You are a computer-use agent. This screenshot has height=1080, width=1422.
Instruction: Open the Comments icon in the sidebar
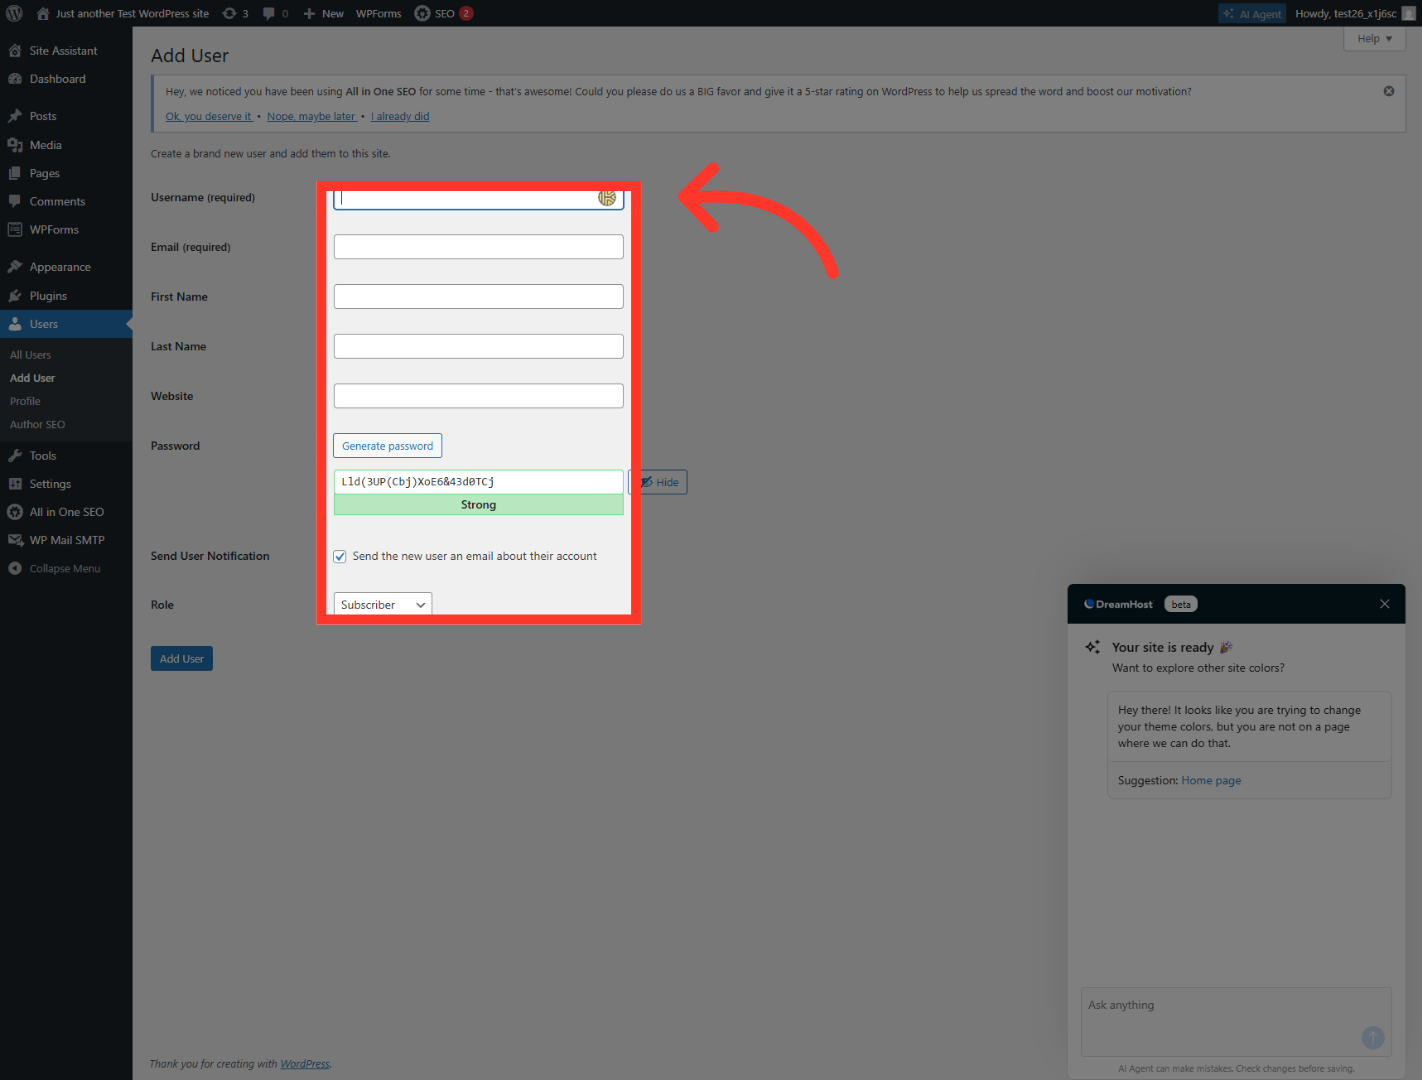tap(15, 201)
